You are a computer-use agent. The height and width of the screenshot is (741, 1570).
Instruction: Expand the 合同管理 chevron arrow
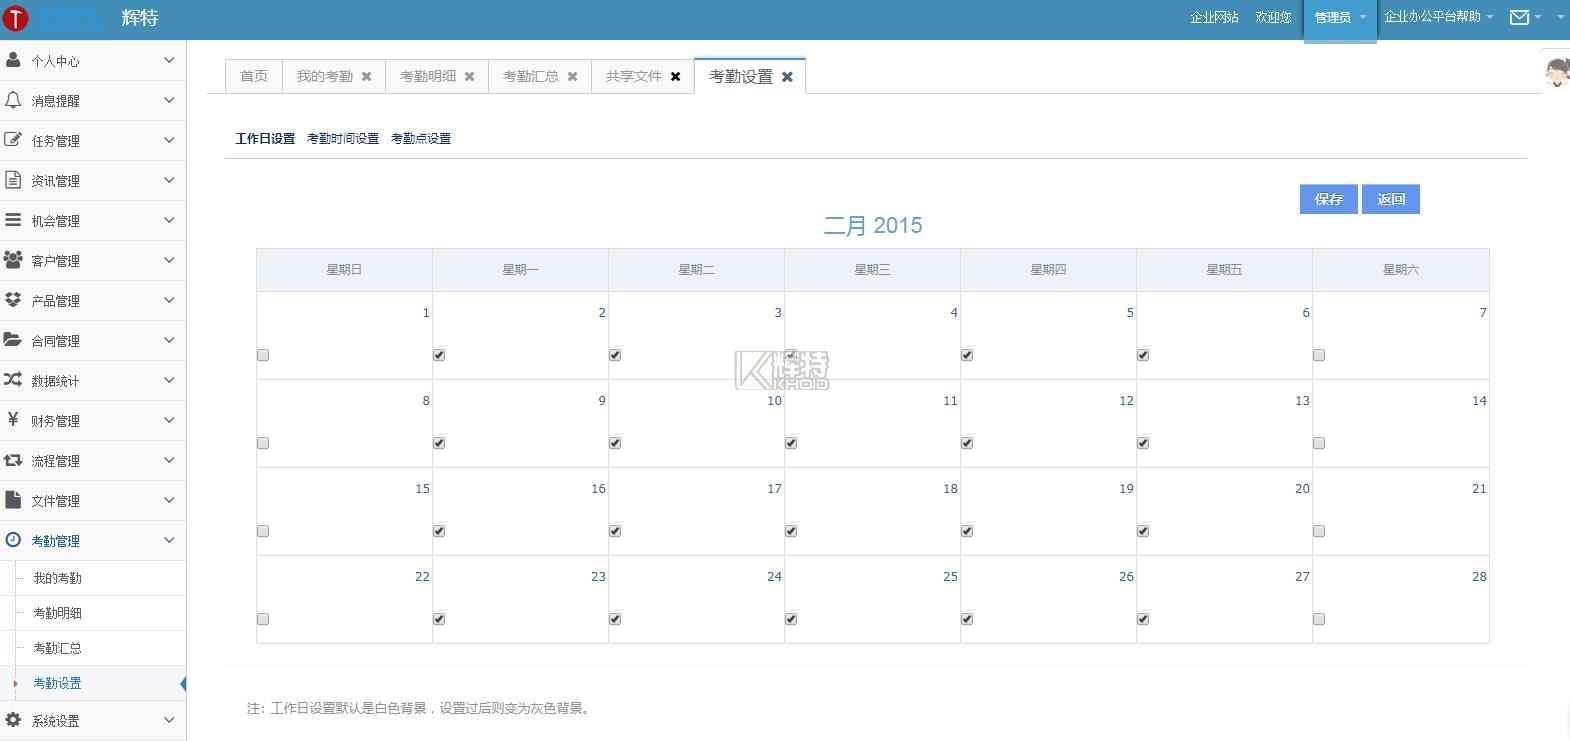point(169,340)
